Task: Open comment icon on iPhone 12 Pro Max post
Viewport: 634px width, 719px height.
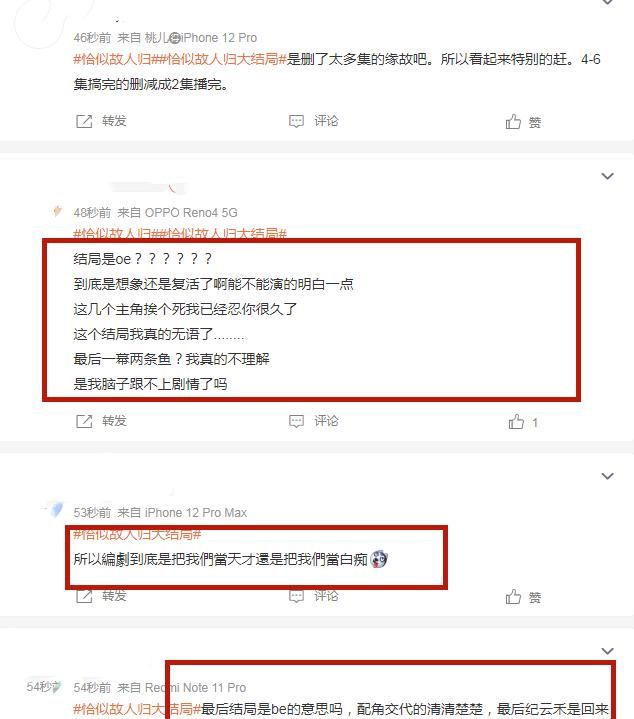Action: tap(296, 596)
